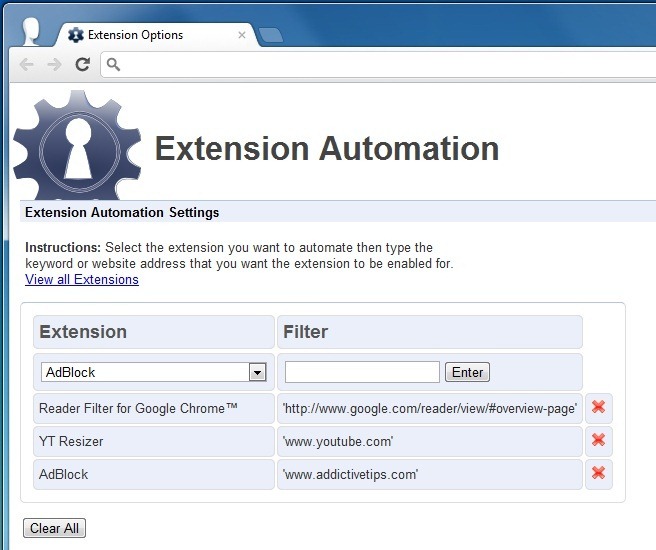Reload the page with the refresh icon

click(x=82, y=64)
